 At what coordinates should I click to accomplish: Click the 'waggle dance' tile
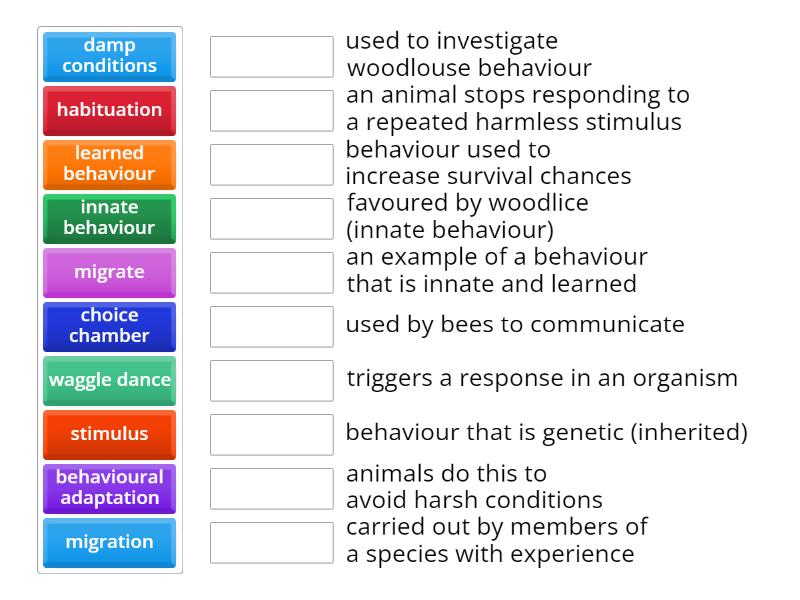[110, 380]
